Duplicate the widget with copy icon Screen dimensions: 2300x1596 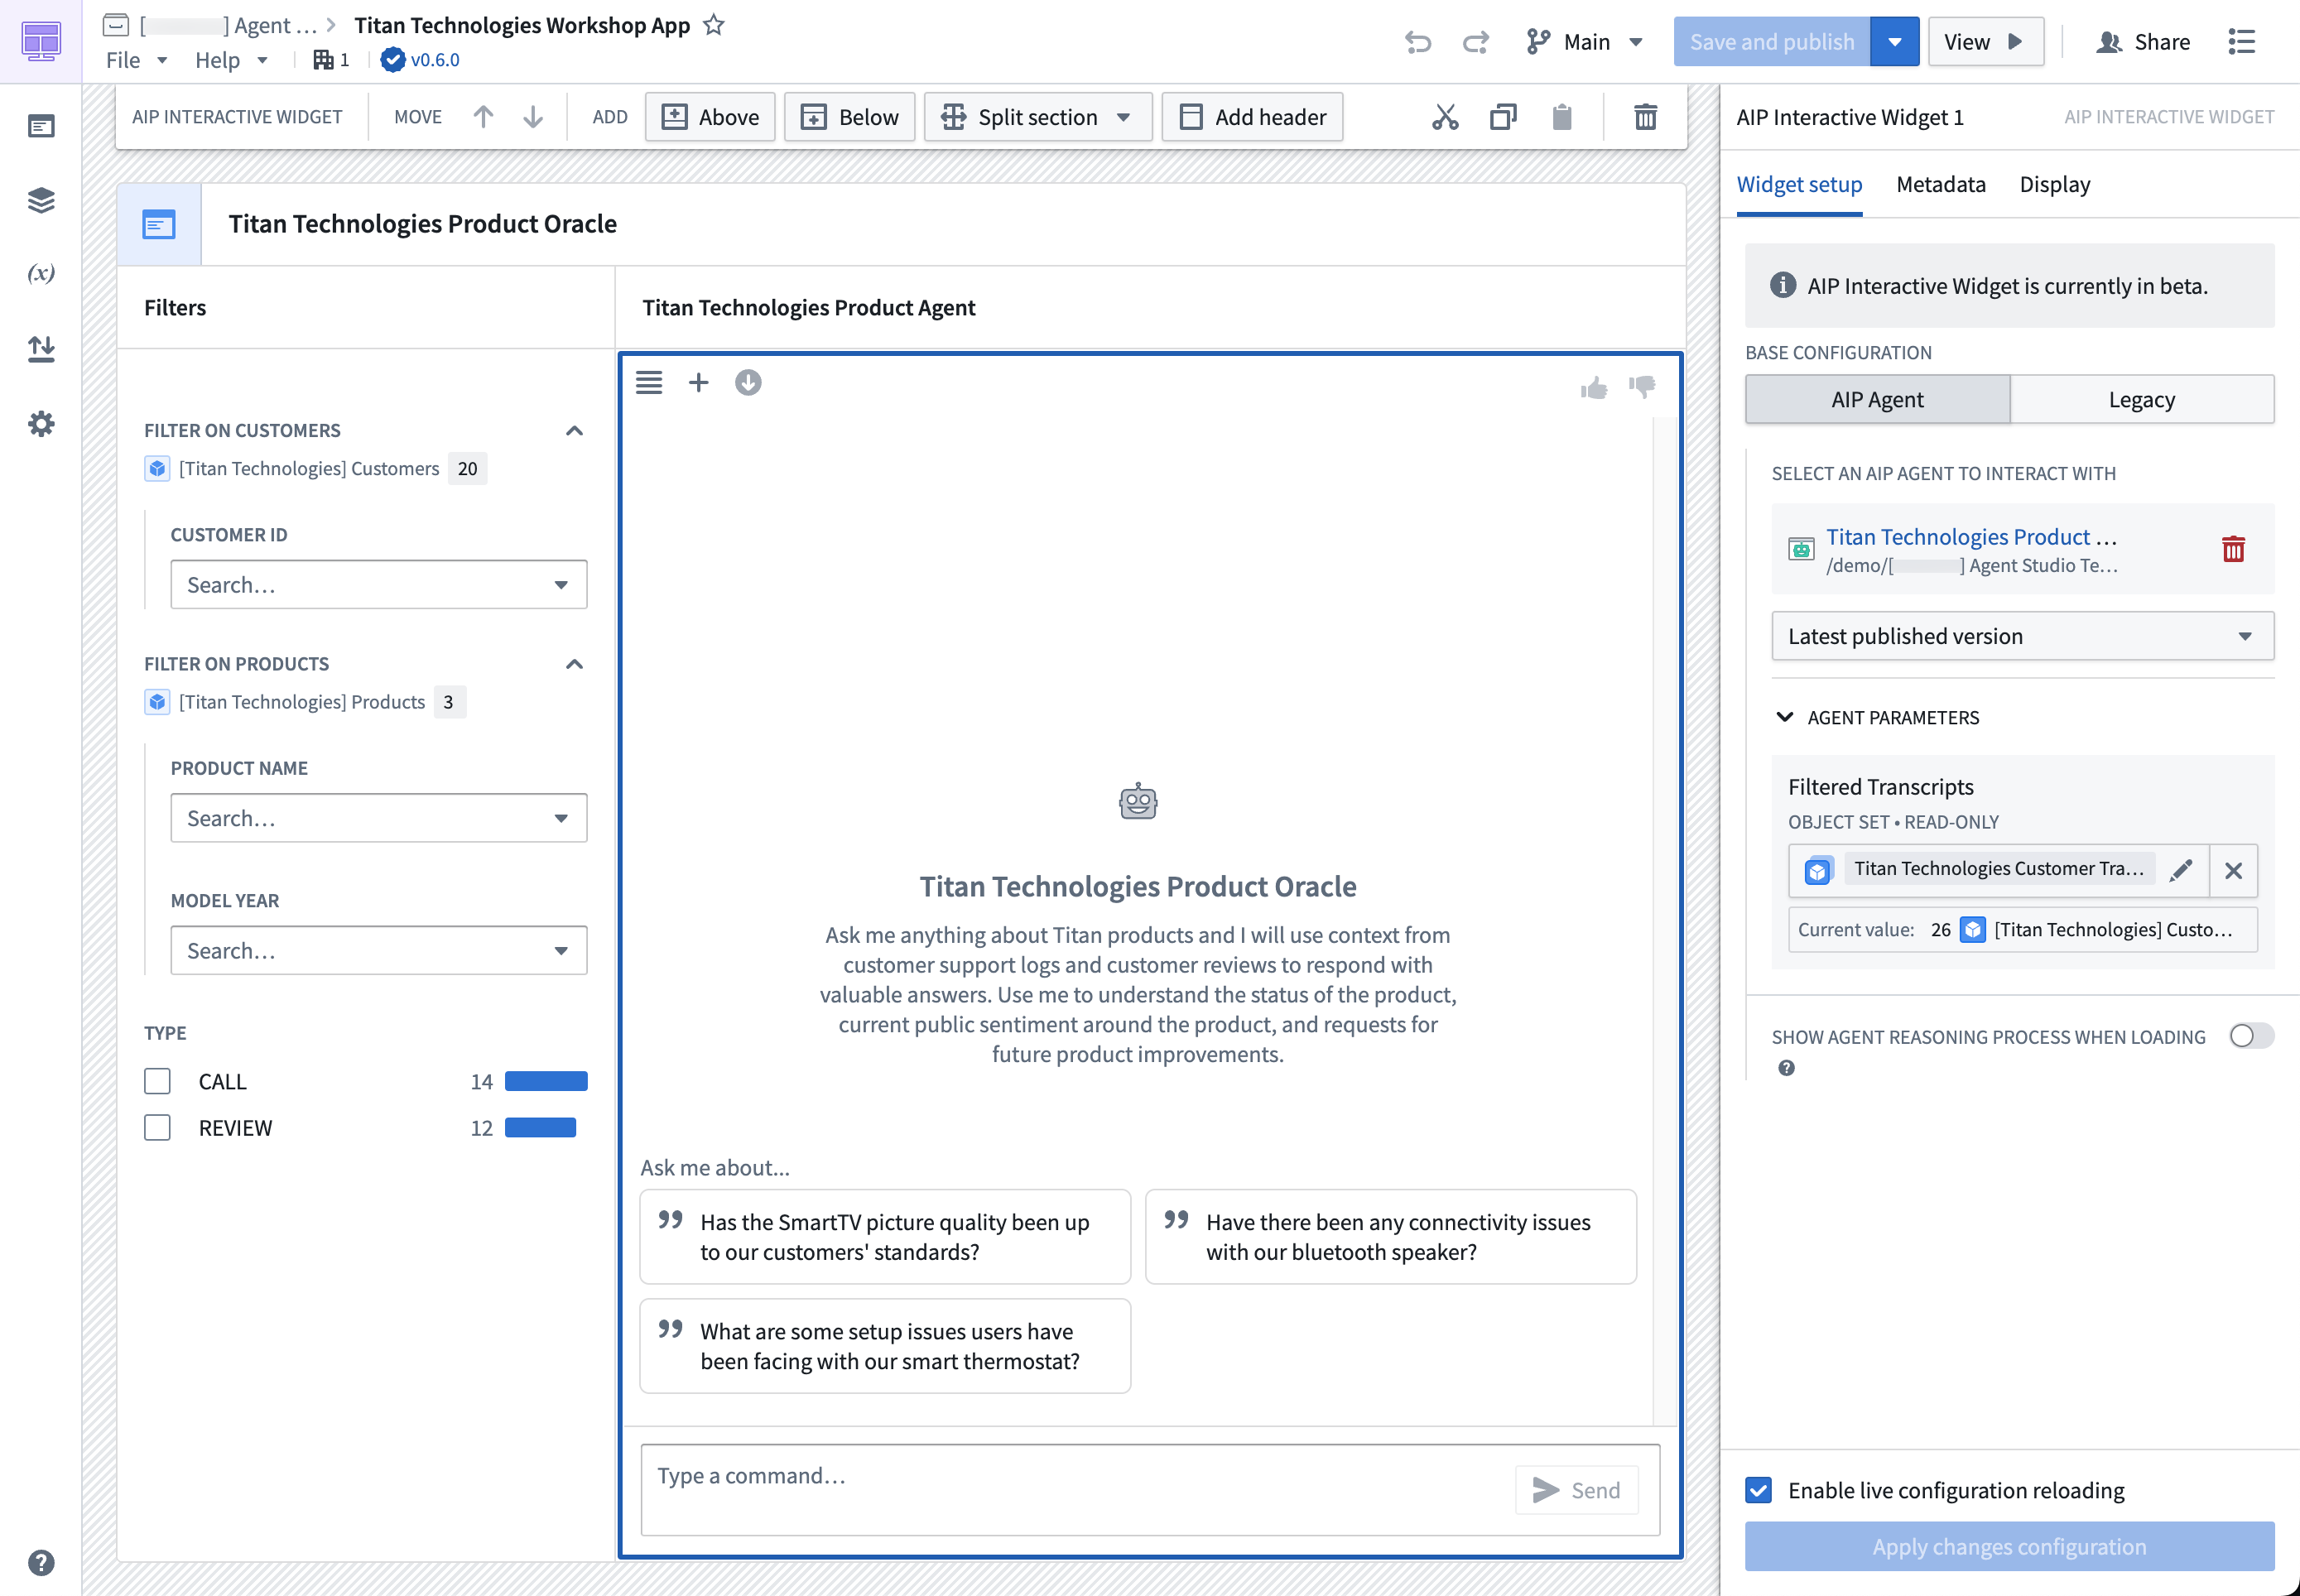(1503, 117)
